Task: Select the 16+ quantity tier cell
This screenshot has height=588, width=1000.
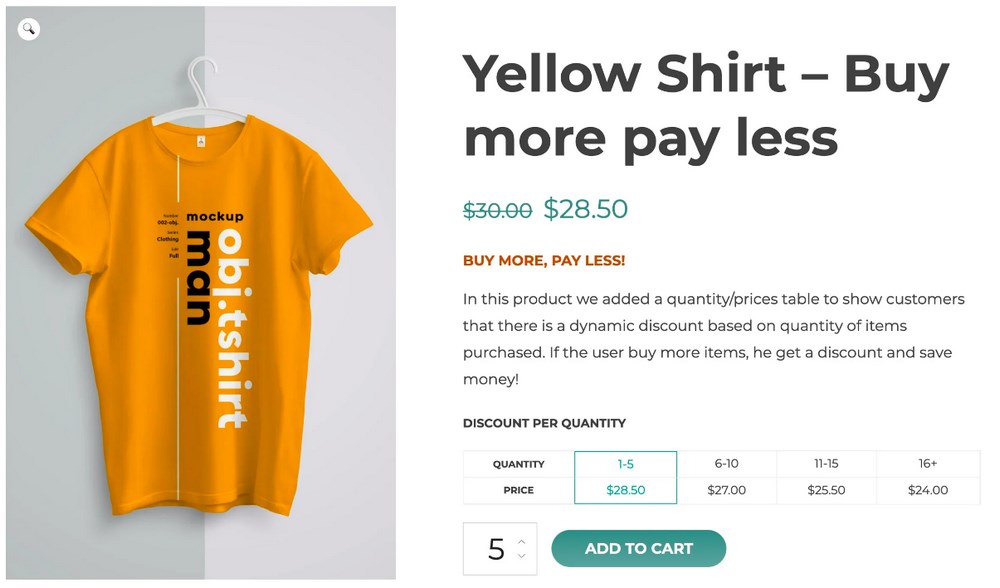Action: point(927,464)
